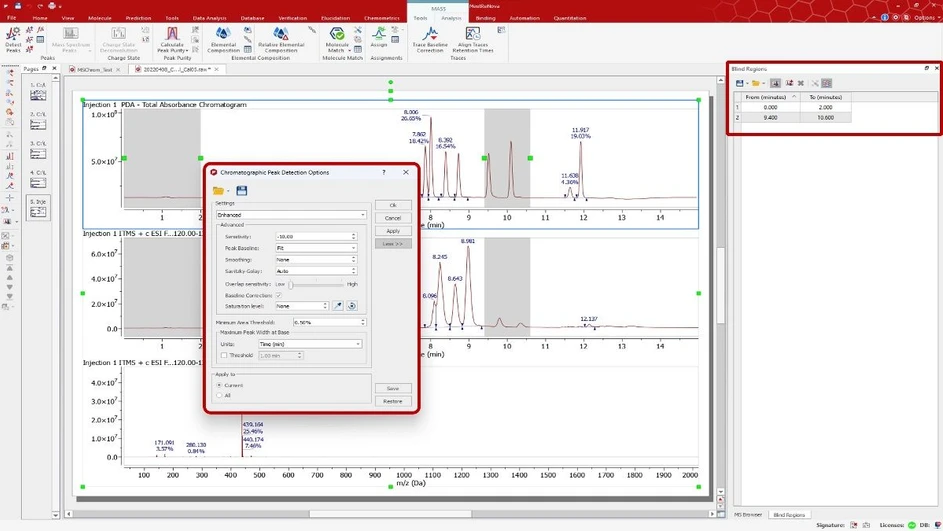Click the delete blind region X icon

(800, 83)
